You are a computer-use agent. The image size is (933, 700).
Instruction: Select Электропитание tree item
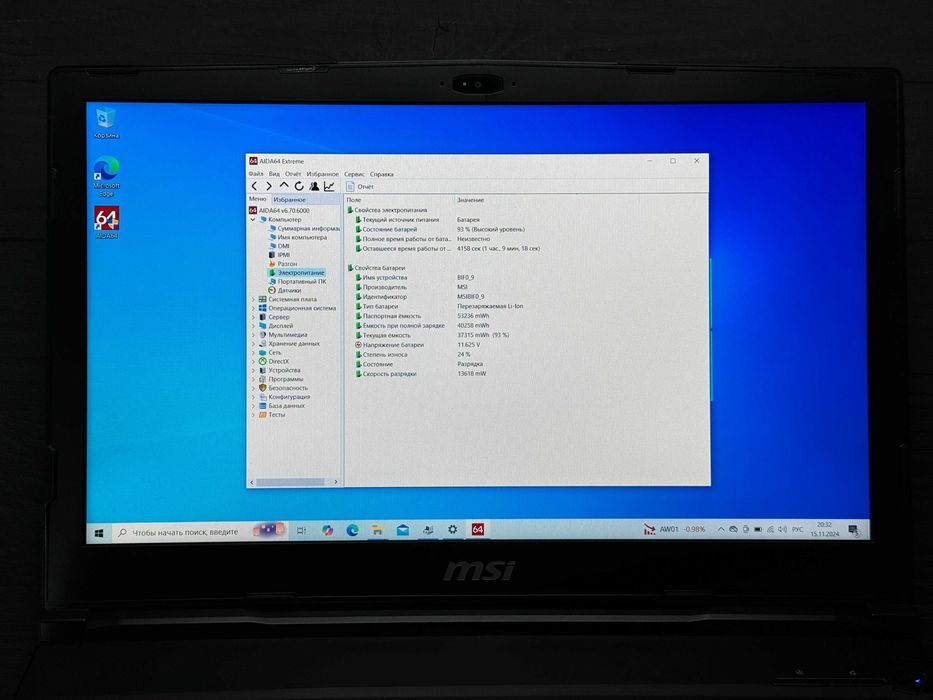[x=296, y=273]
